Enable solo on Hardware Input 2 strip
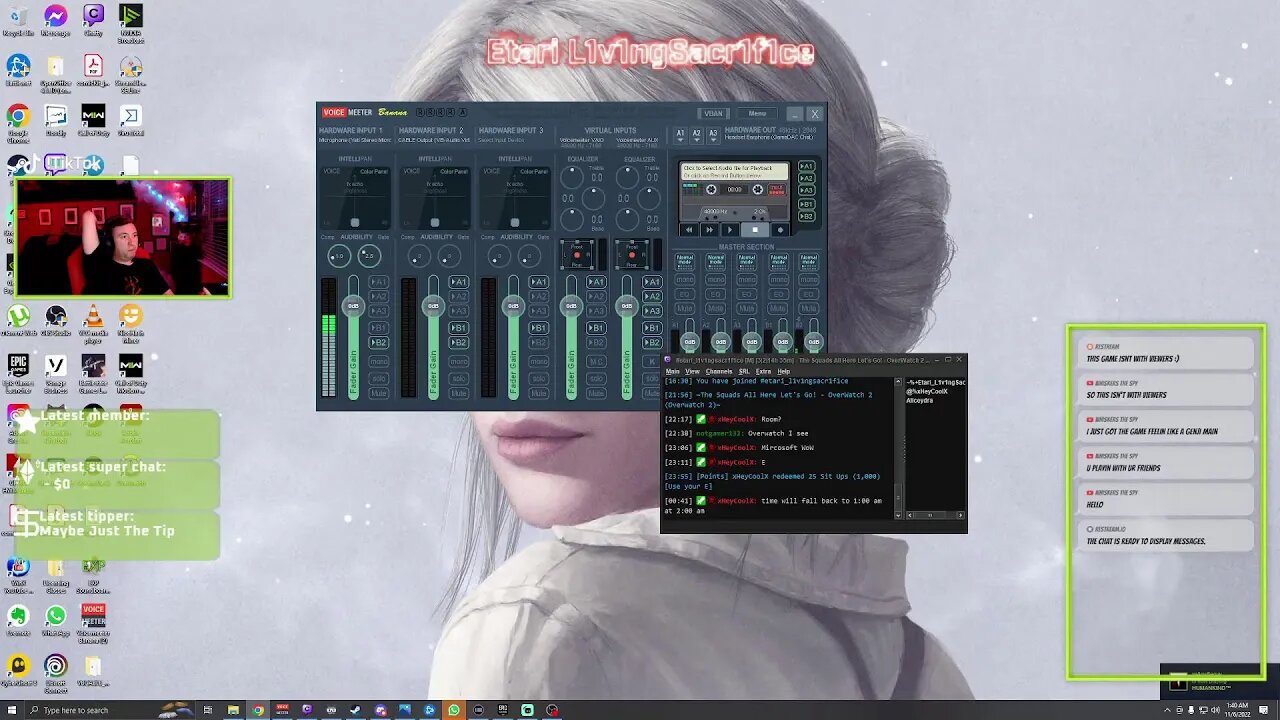The height and width of the screenshot is (720, 1280). [458, 378]
